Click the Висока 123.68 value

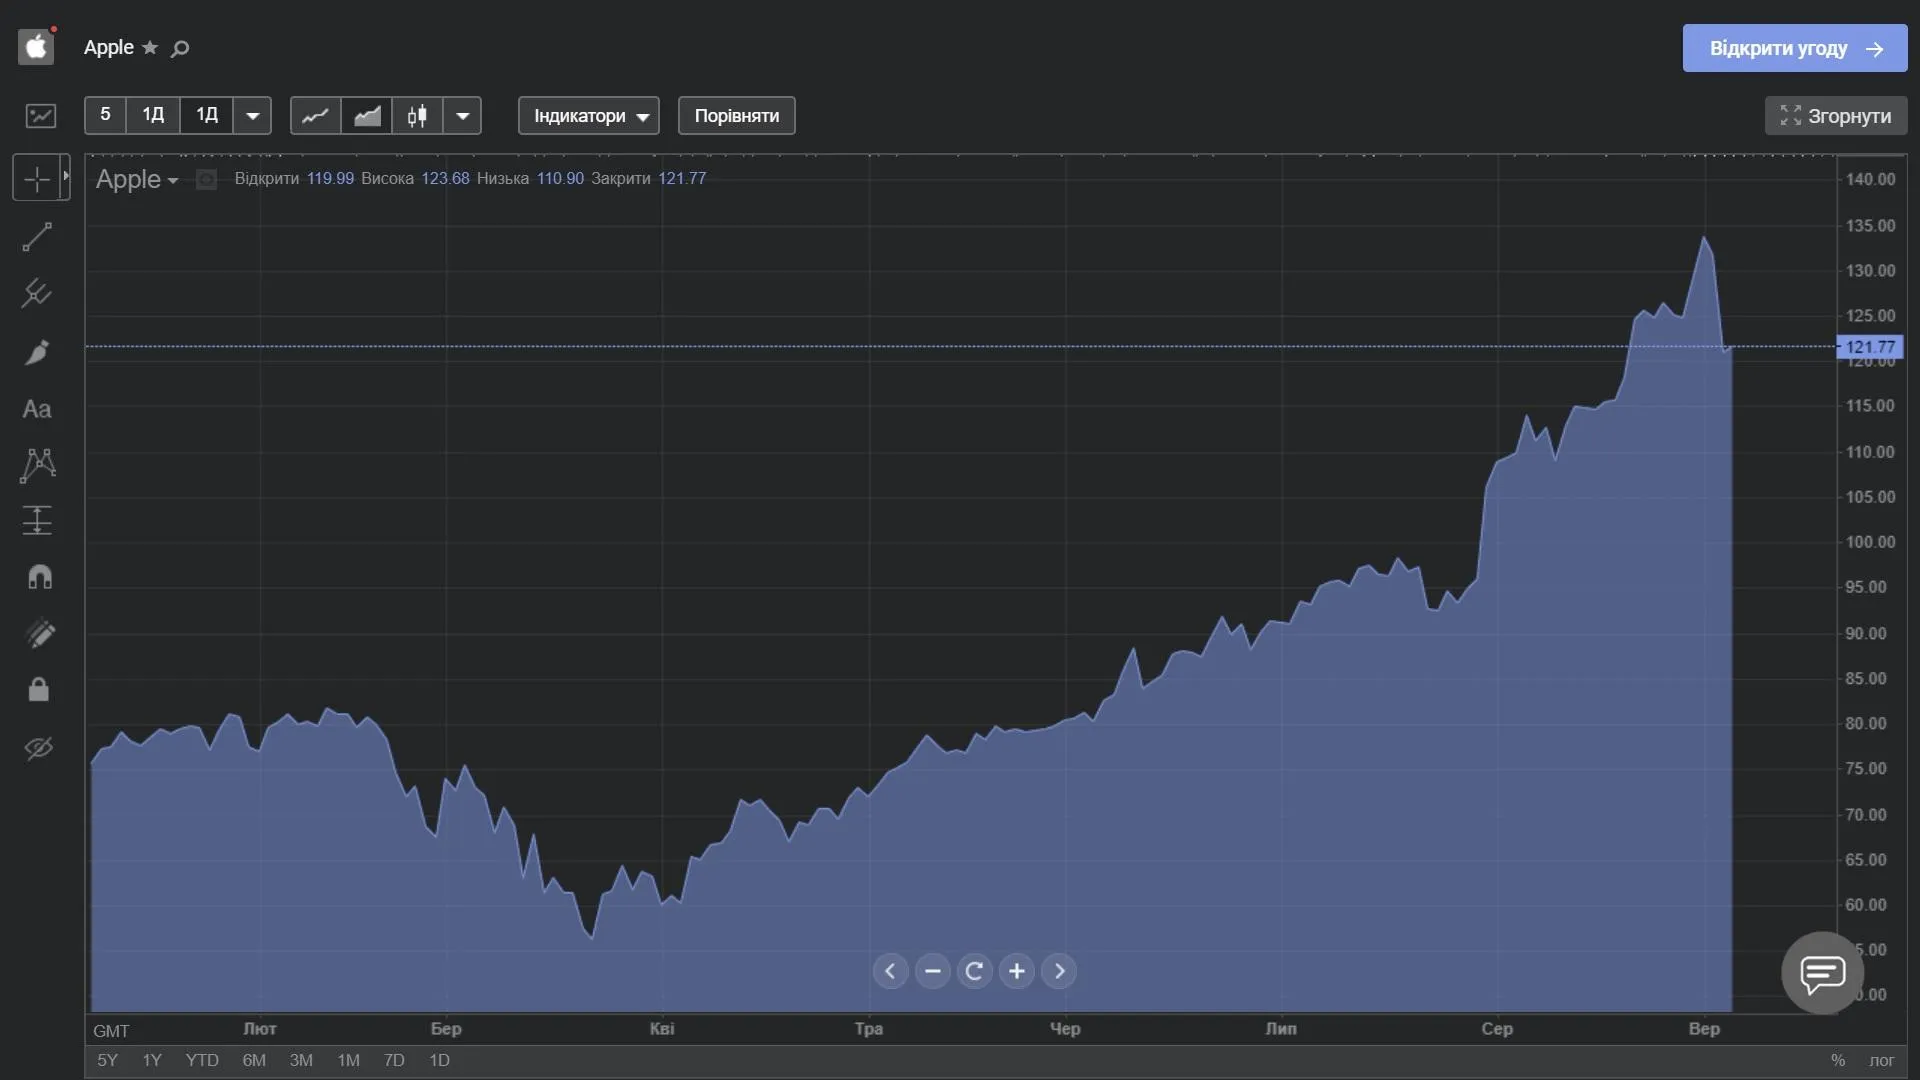(x=445, y=178)
